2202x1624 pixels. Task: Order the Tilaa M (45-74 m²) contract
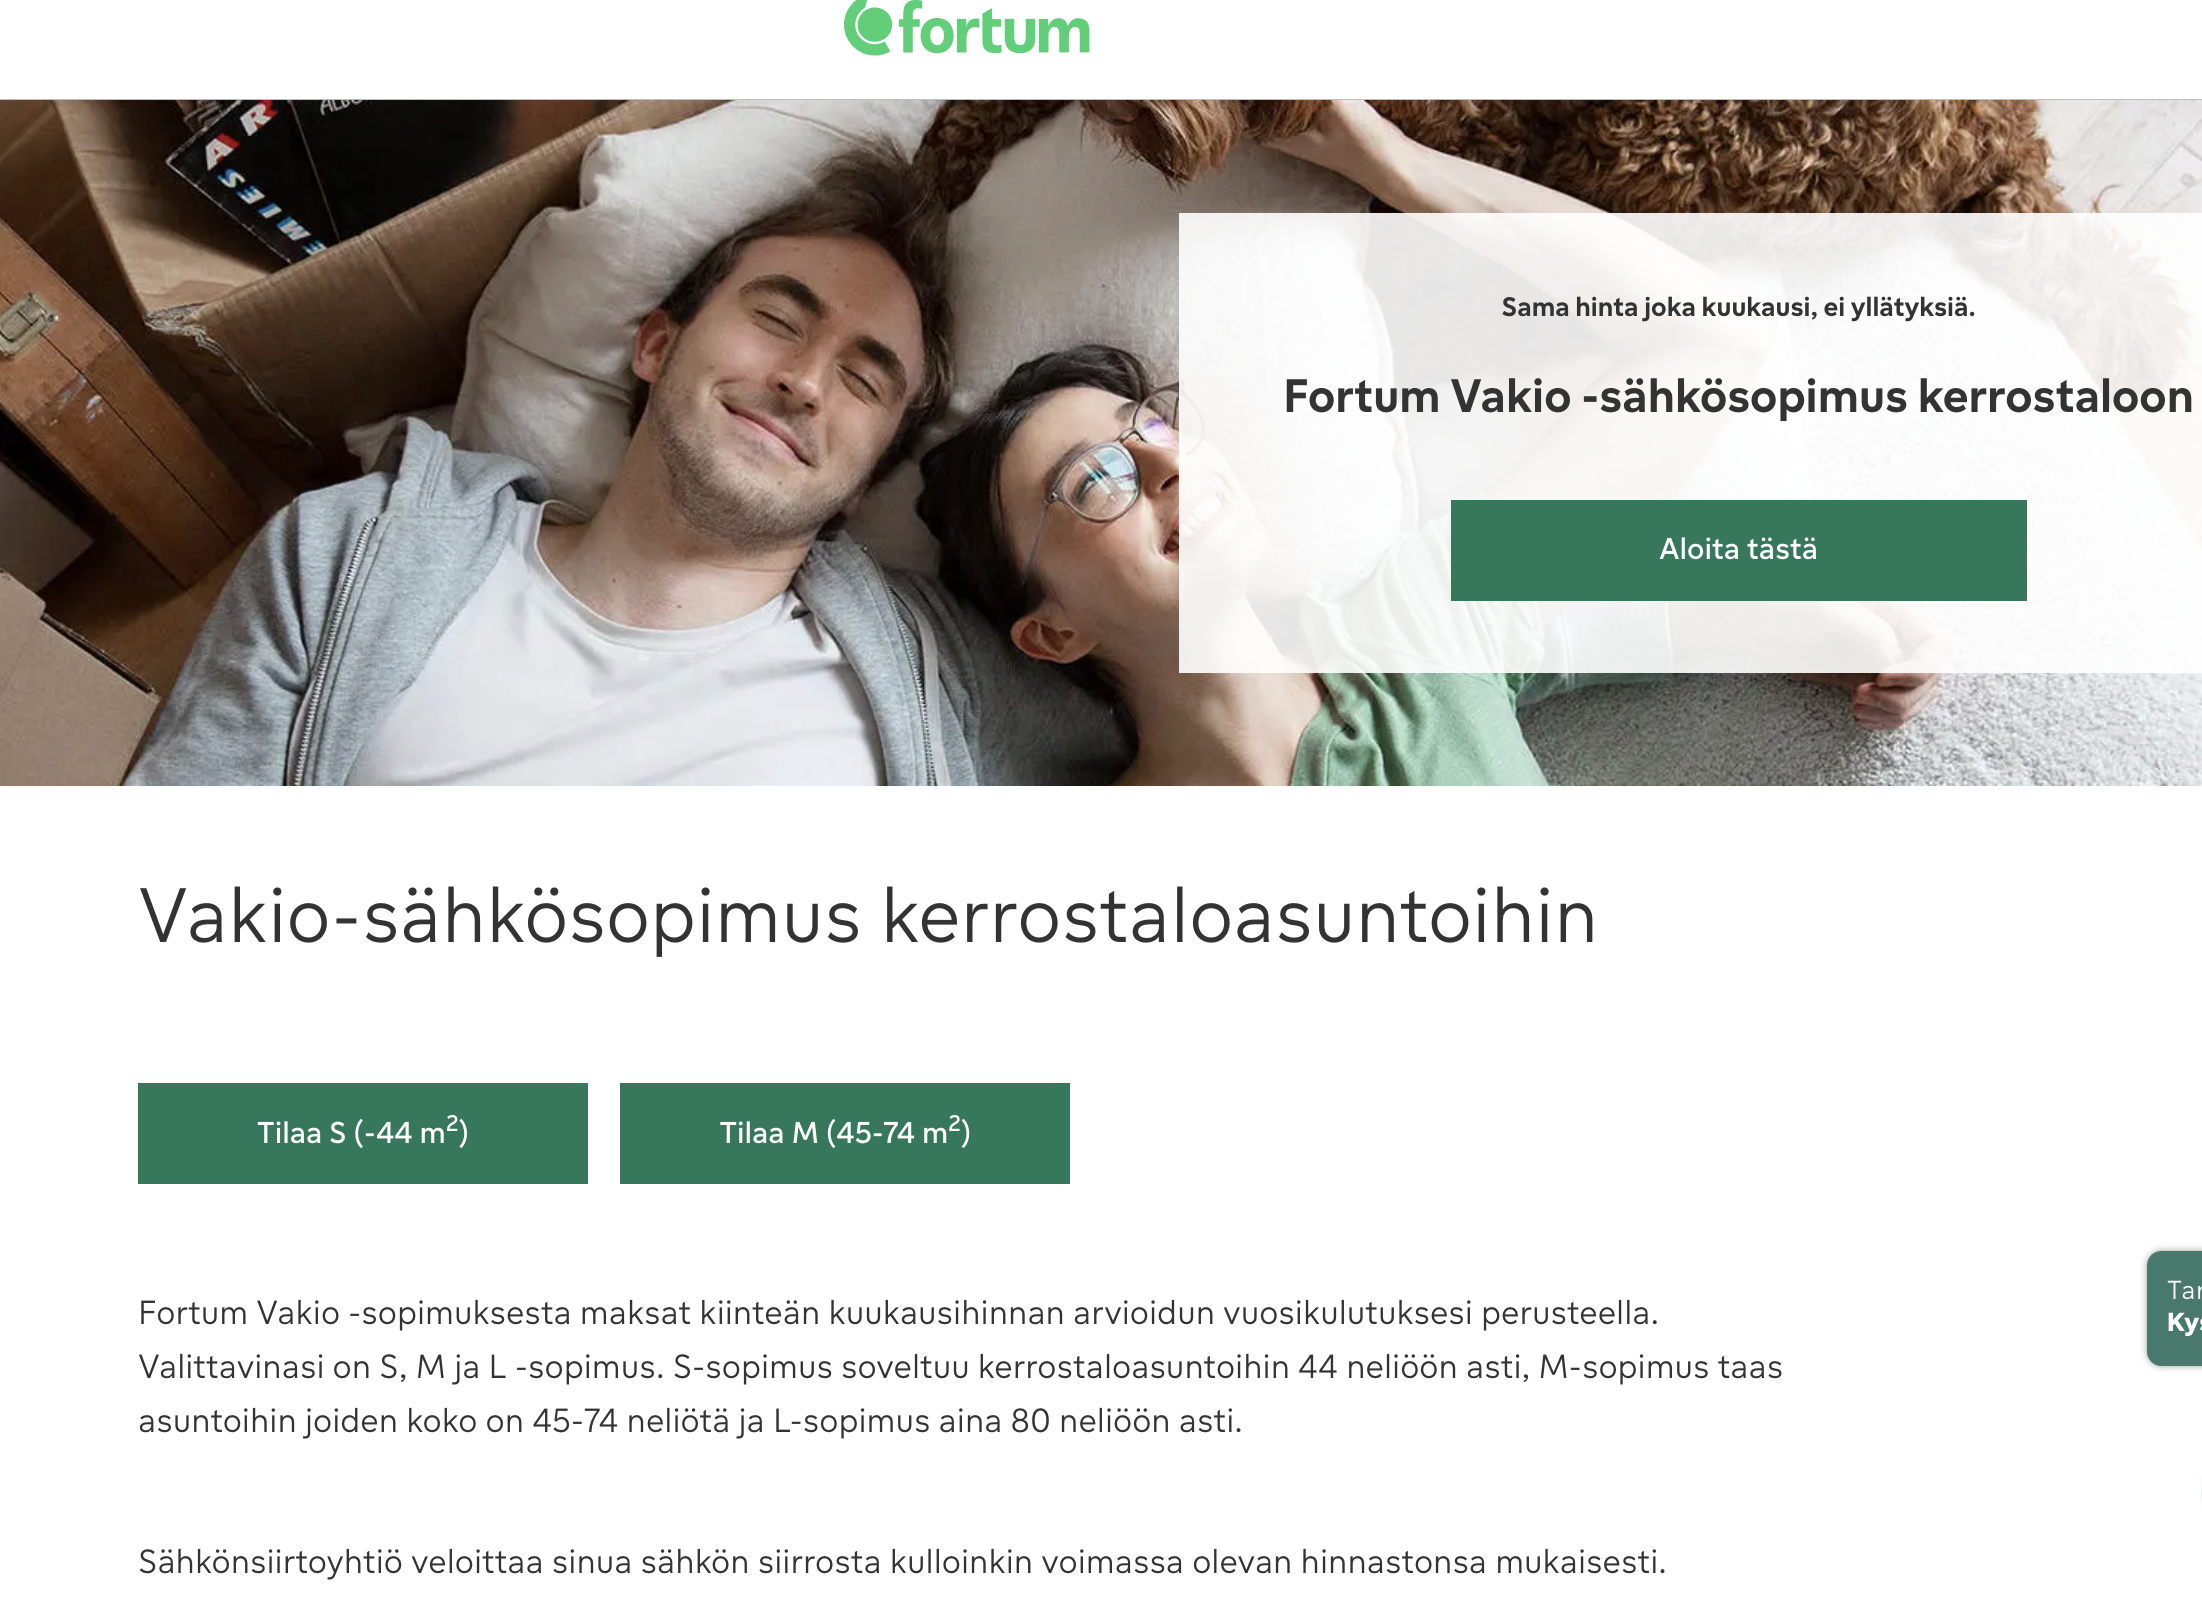point(845,1133)
